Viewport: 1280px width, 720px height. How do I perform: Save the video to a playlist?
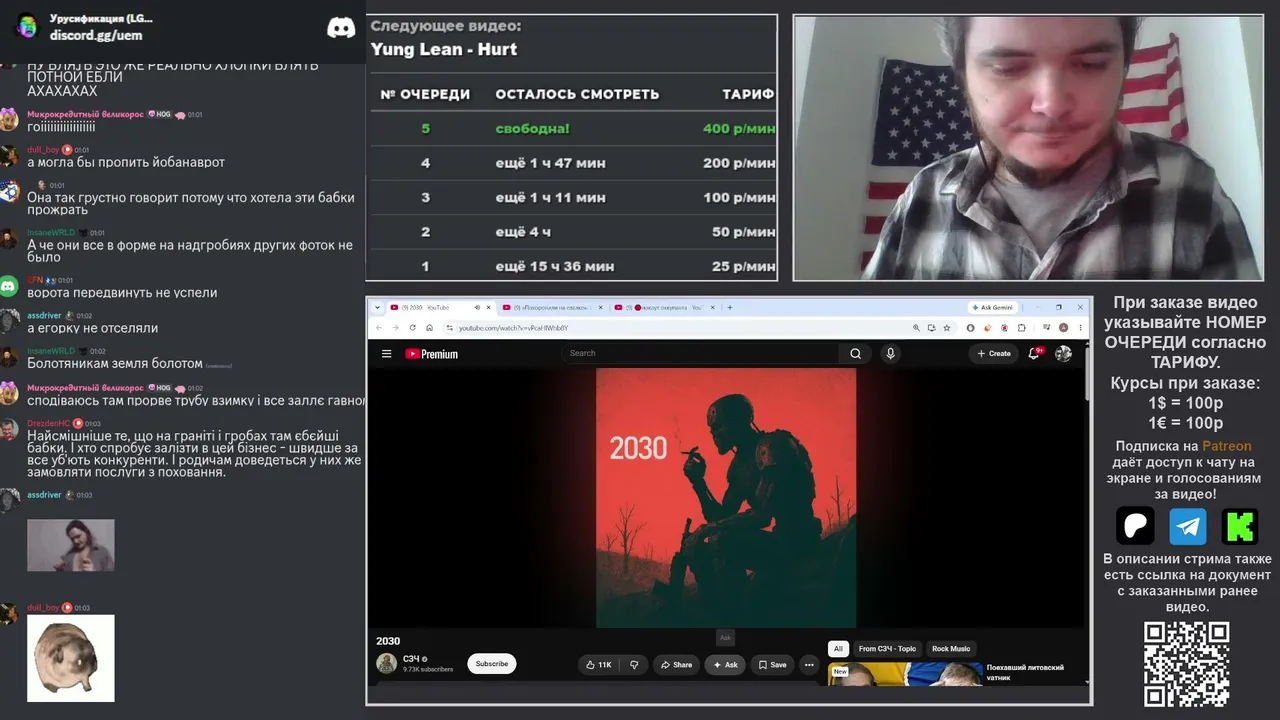click(x=772, y=665)
